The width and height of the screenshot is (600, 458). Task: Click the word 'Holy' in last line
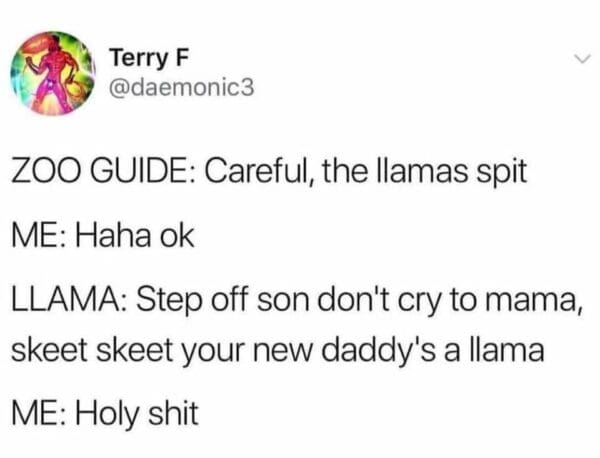click(x=108, y=413)
